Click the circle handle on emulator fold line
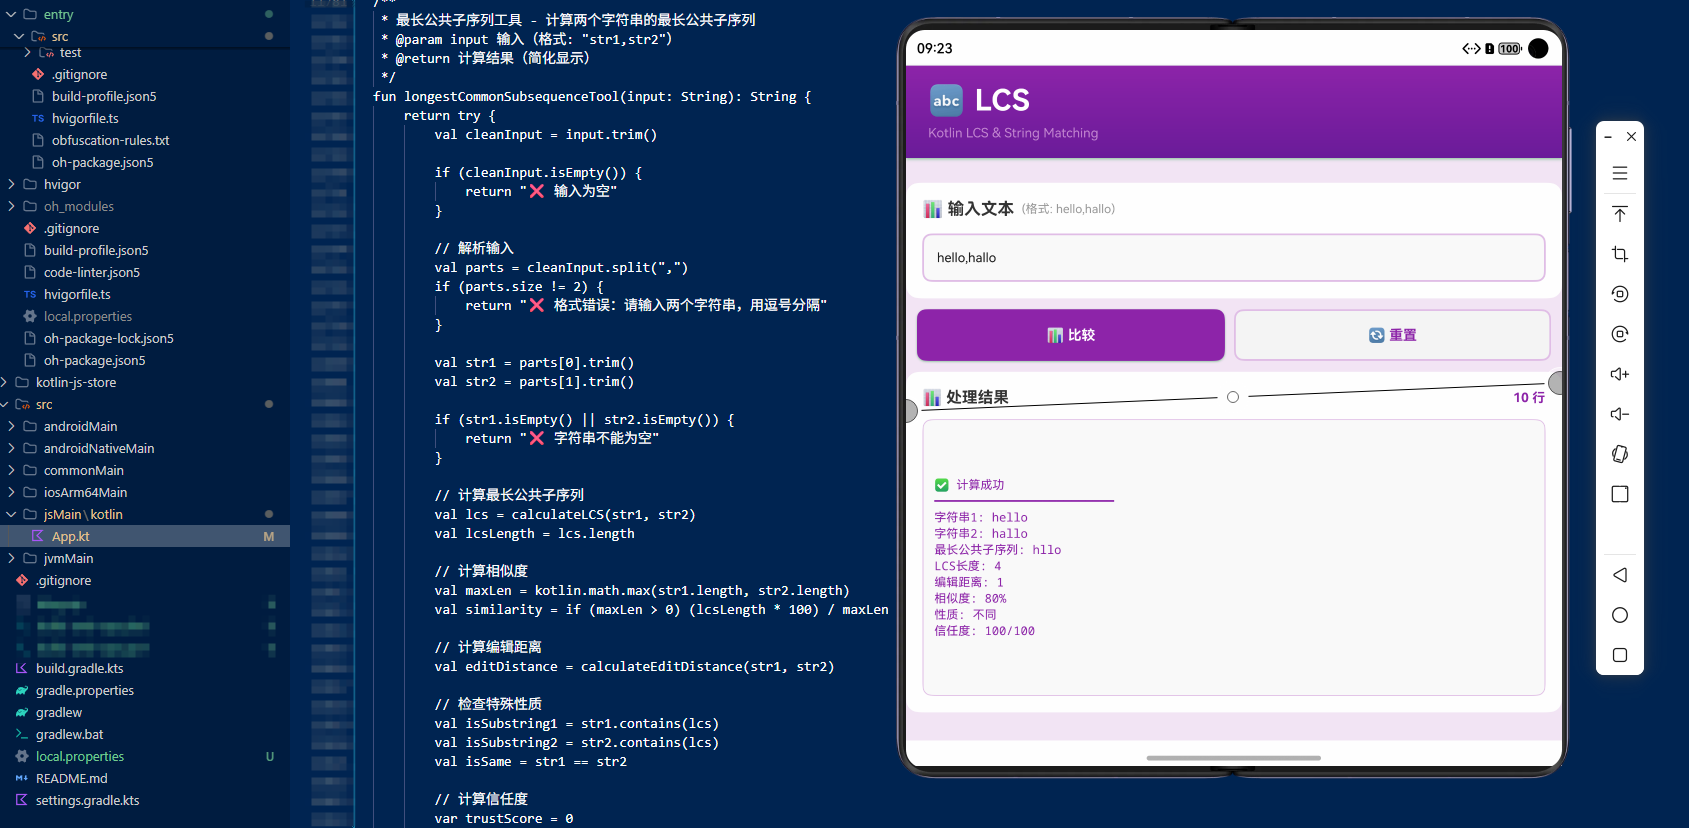Screen dimensions: 1689x828 point(1233,397)
